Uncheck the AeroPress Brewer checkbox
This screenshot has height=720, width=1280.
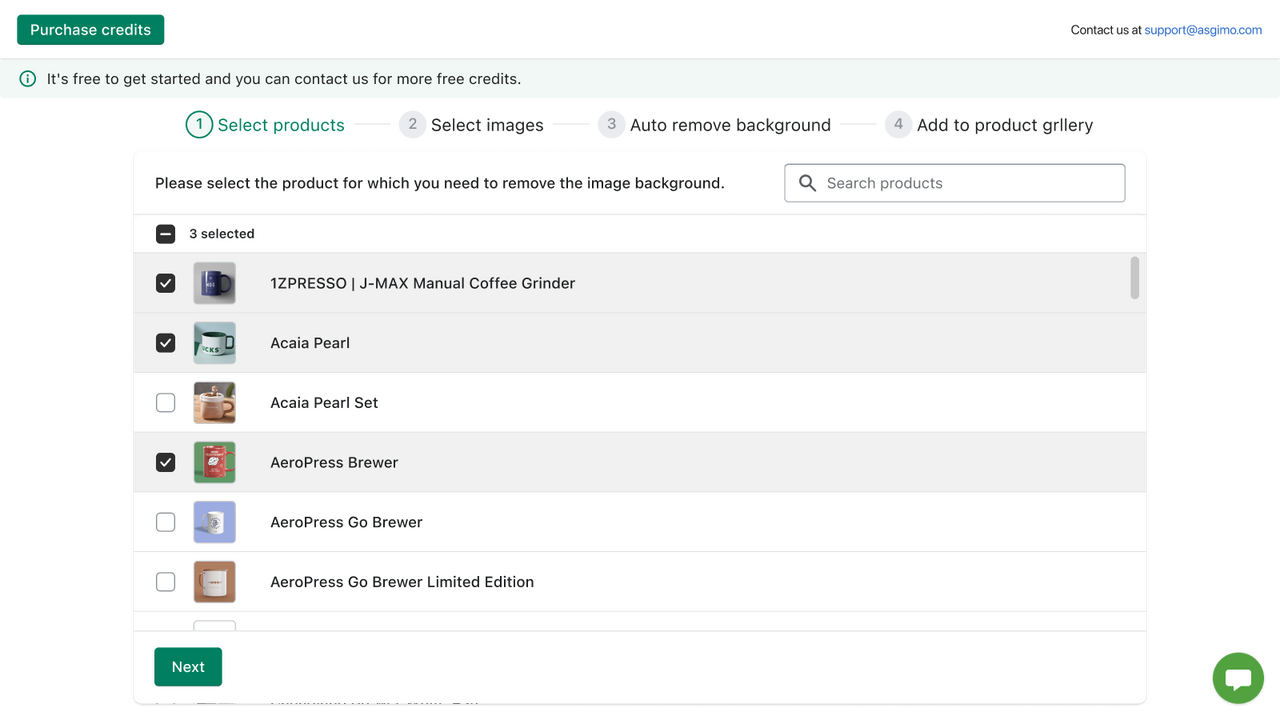pyautogui.click(x=165, y=462)
